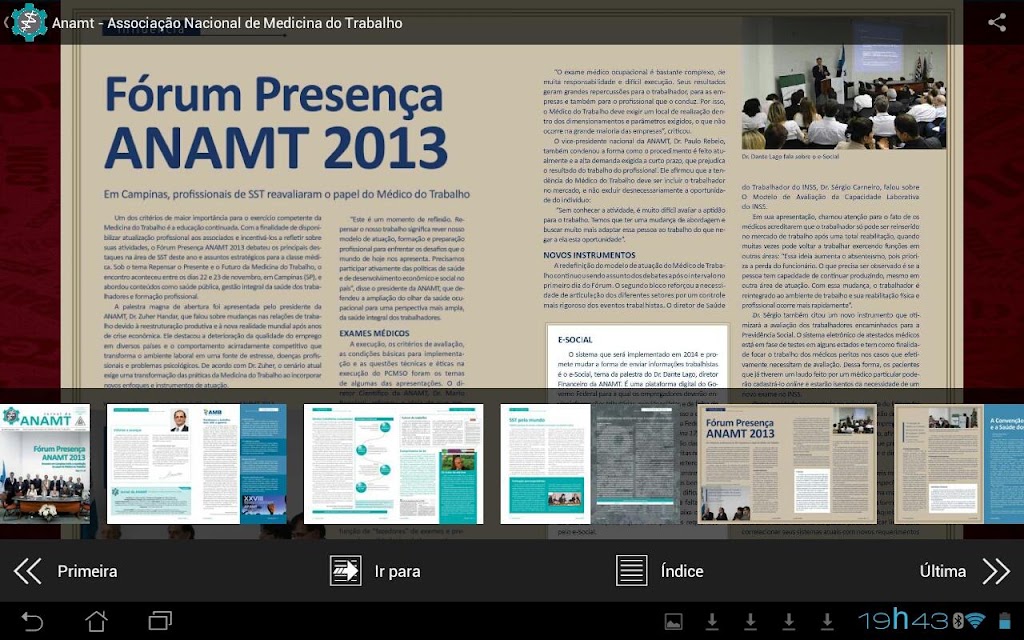1024x640 pixels.
Task: Open the share menu icon
Action: (997, 22)
